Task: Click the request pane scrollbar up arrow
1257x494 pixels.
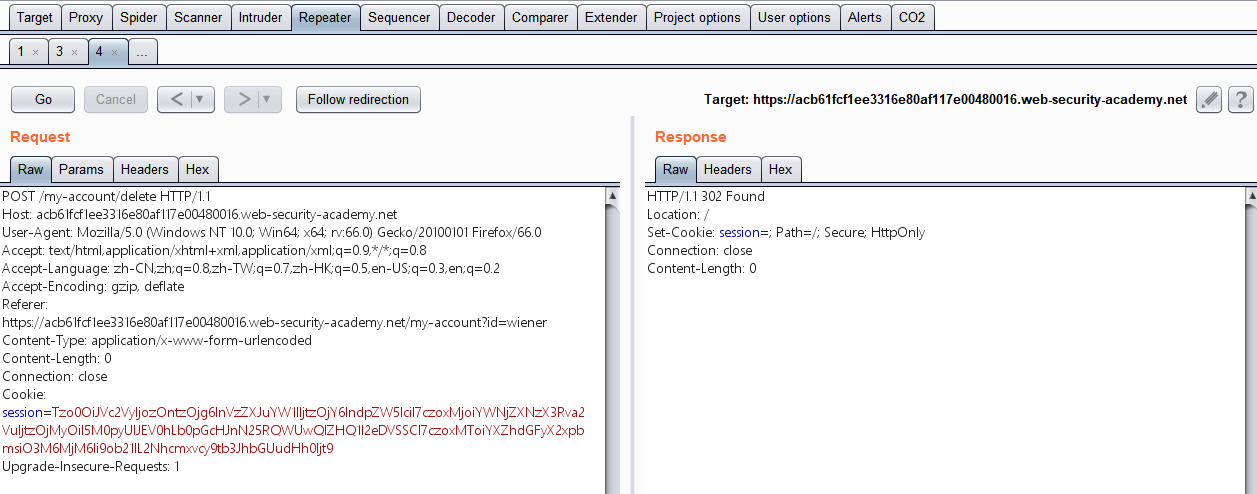Action: (x=612, y=196)
